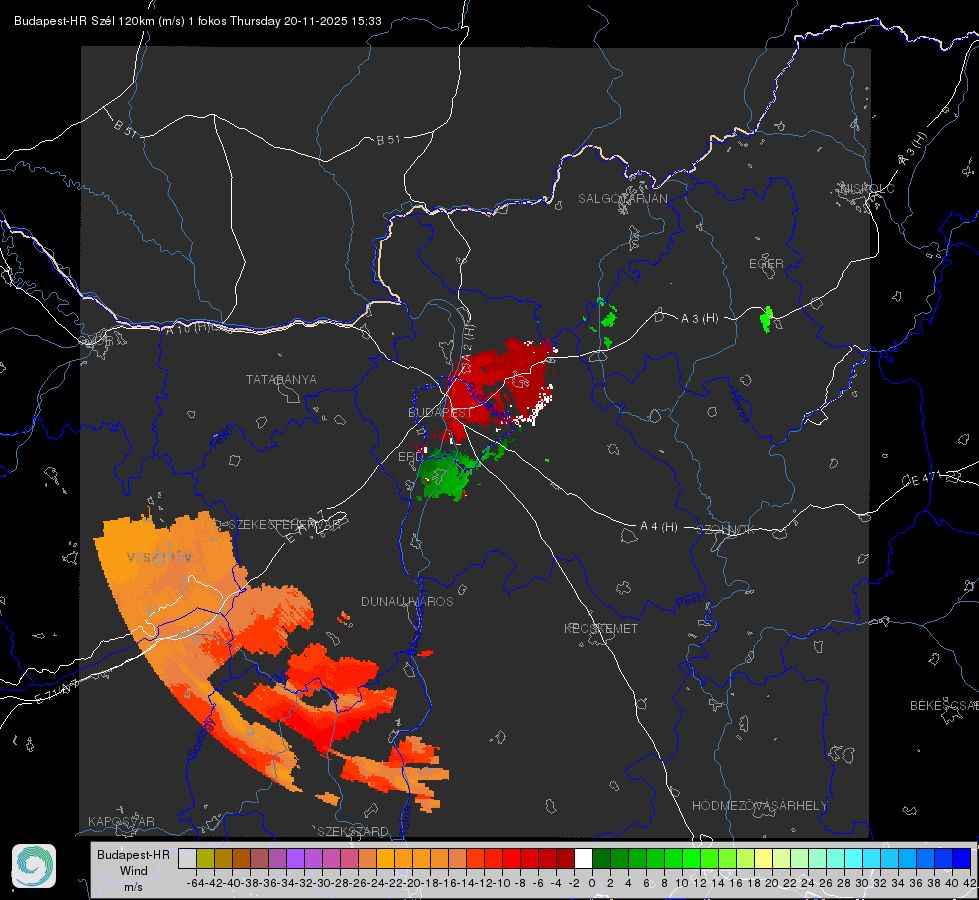Click the cyan swatch between 28 and 30
The width and height of the screenshot is (979, 900).
(x=853, y=858)
